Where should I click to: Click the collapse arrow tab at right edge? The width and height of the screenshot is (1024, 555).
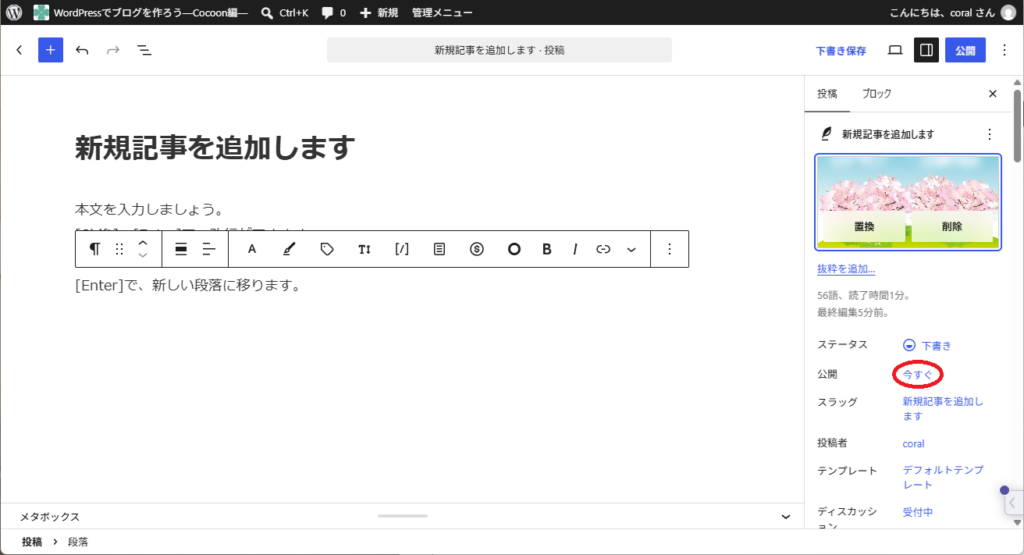[1012, 503]
